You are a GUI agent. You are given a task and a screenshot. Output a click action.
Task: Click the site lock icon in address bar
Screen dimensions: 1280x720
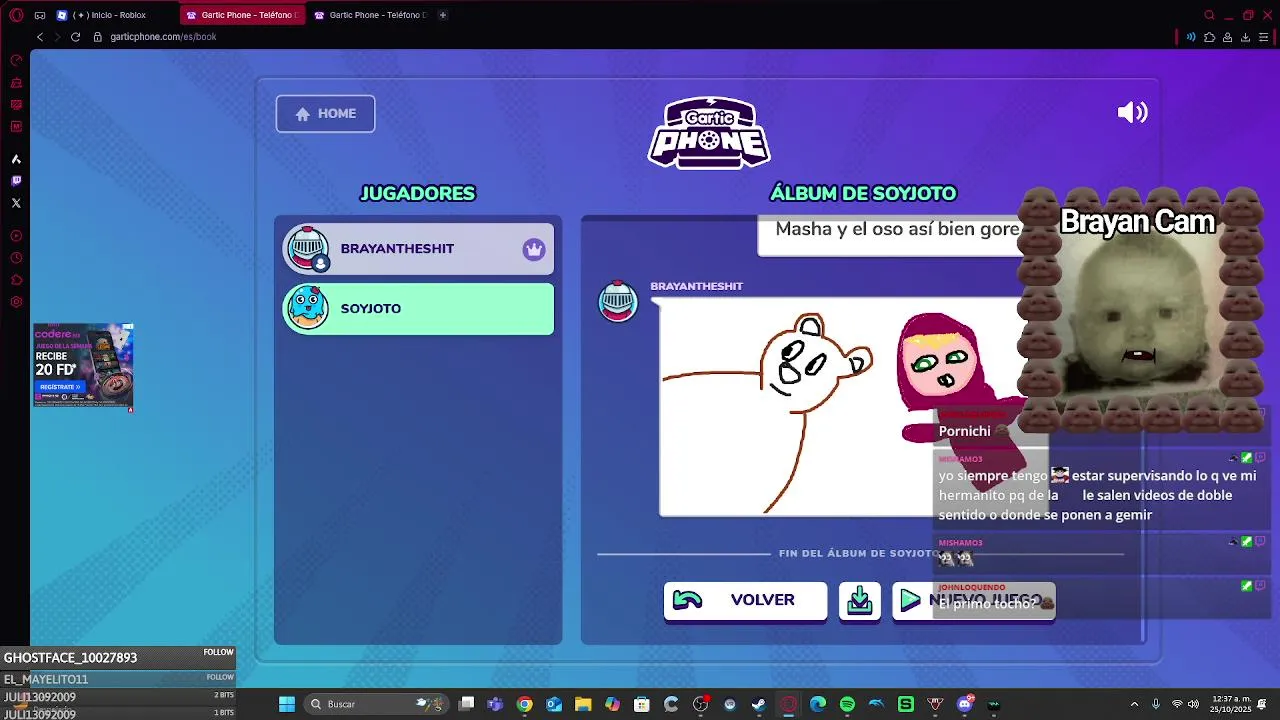click(98, 37)
